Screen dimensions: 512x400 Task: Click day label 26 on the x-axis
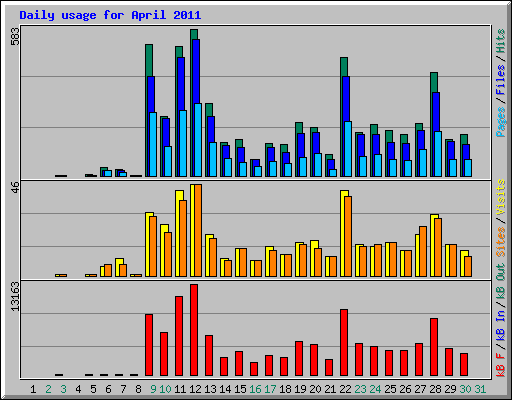coord(405,389)
